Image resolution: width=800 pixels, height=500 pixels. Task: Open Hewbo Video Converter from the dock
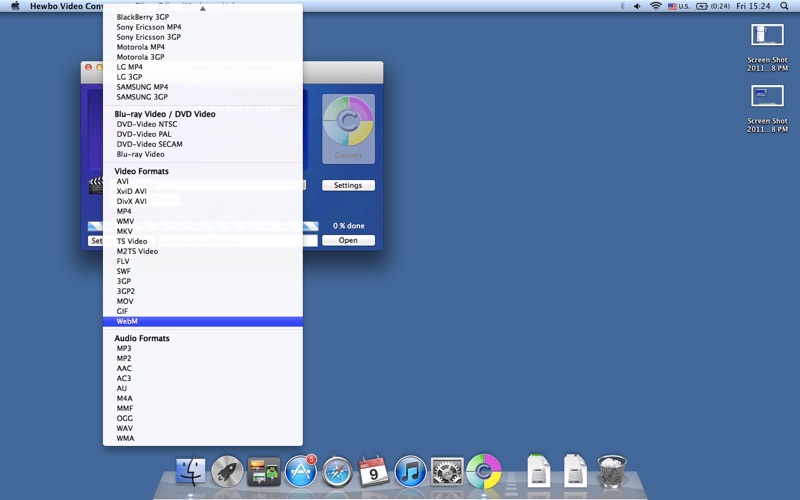pos(484,470)
